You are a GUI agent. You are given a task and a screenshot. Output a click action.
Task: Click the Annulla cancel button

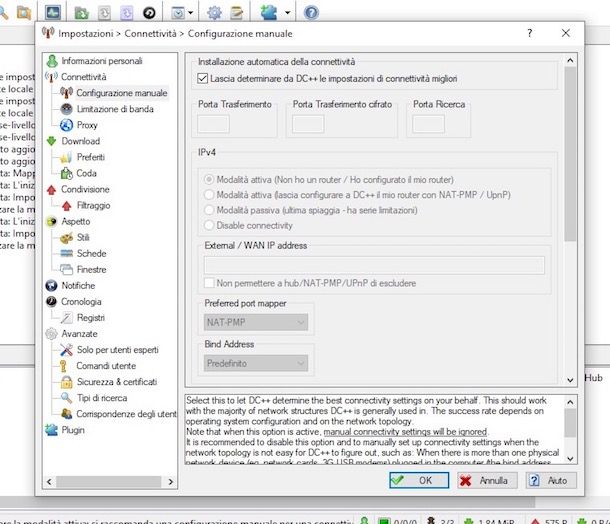487,480
